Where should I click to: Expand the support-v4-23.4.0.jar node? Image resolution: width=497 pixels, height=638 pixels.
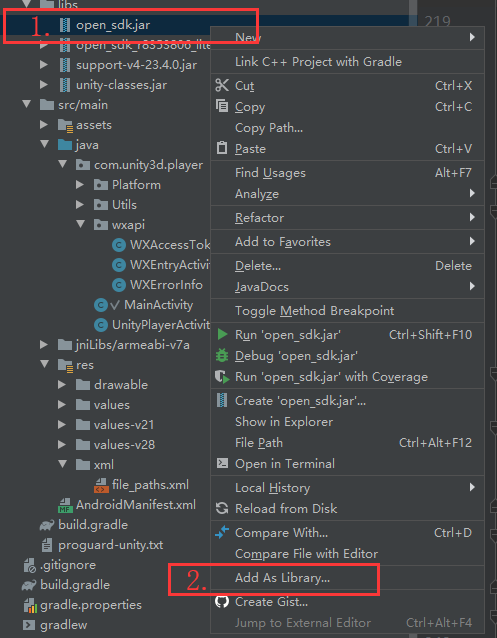click(44, 65)
